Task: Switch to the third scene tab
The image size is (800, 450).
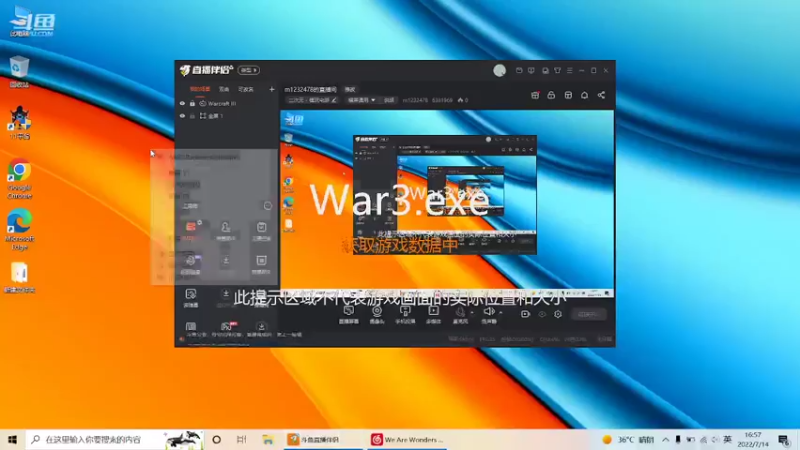Action: (x=246, y=89)
